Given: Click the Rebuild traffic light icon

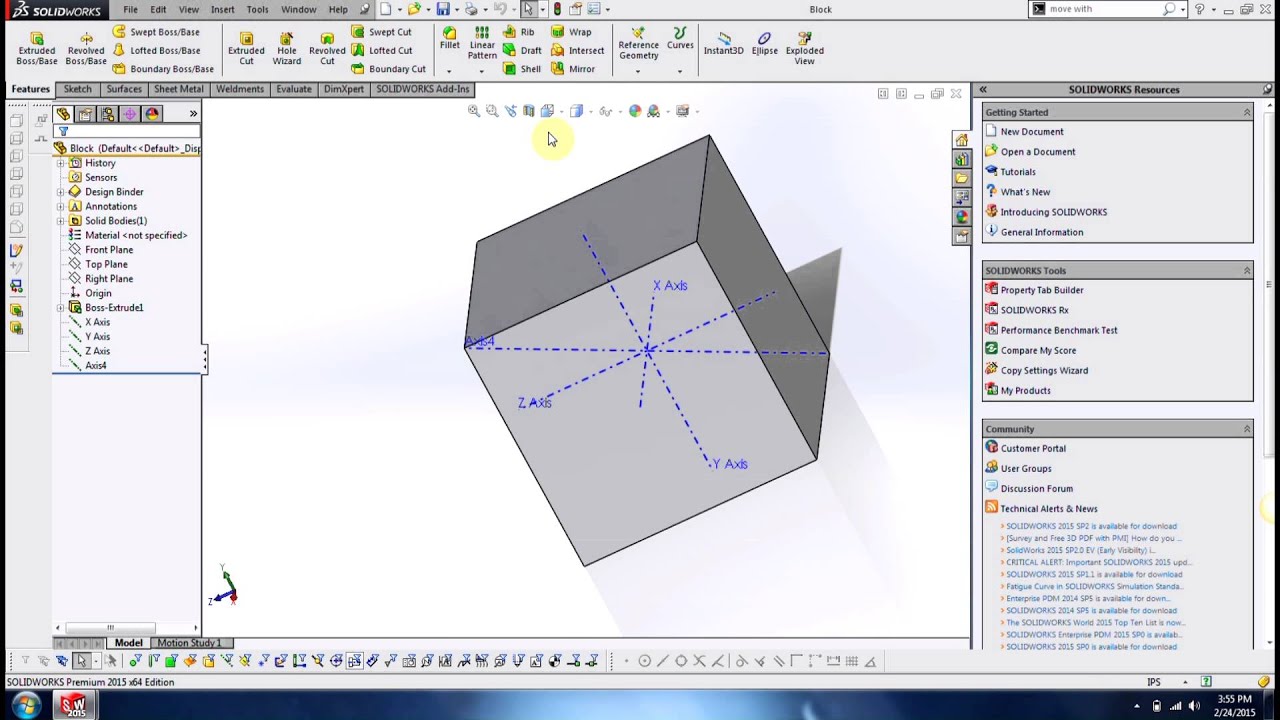Looking at the screenshot, I should (x=557, y=9).
